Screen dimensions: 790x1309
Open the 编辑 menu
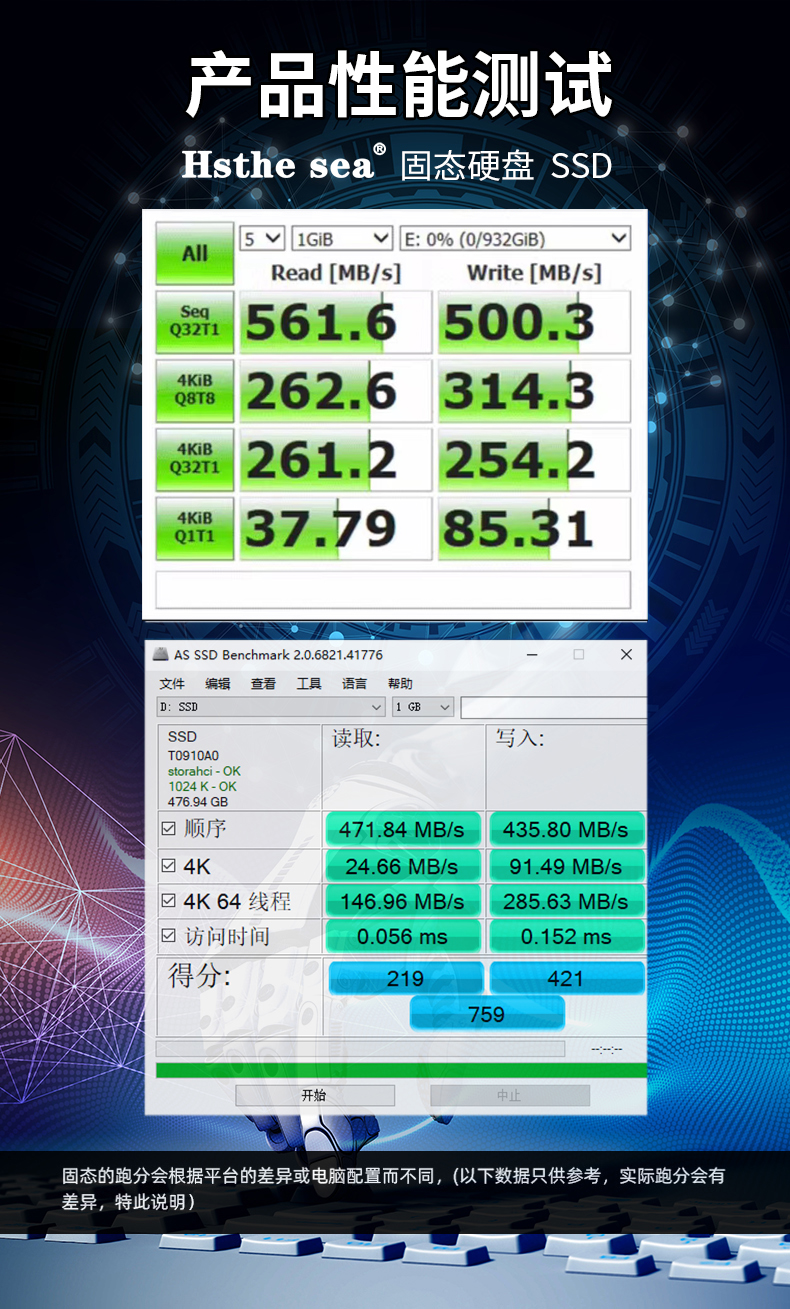point(217,684)
